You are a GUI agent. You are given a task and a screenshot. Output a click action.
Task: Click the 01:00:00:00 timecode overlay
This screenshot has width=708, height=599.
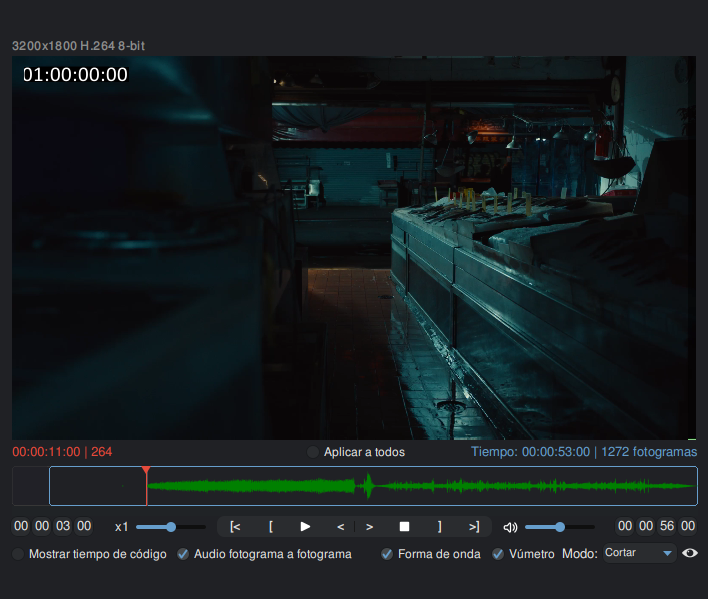[x=76, y=74]
